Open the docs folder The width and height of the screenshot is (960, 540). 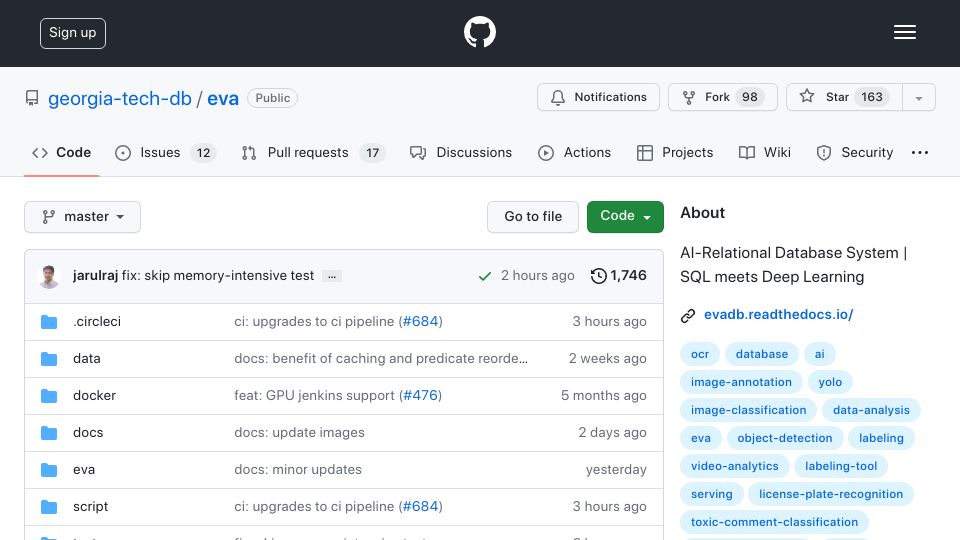click(x=88, y=433)
